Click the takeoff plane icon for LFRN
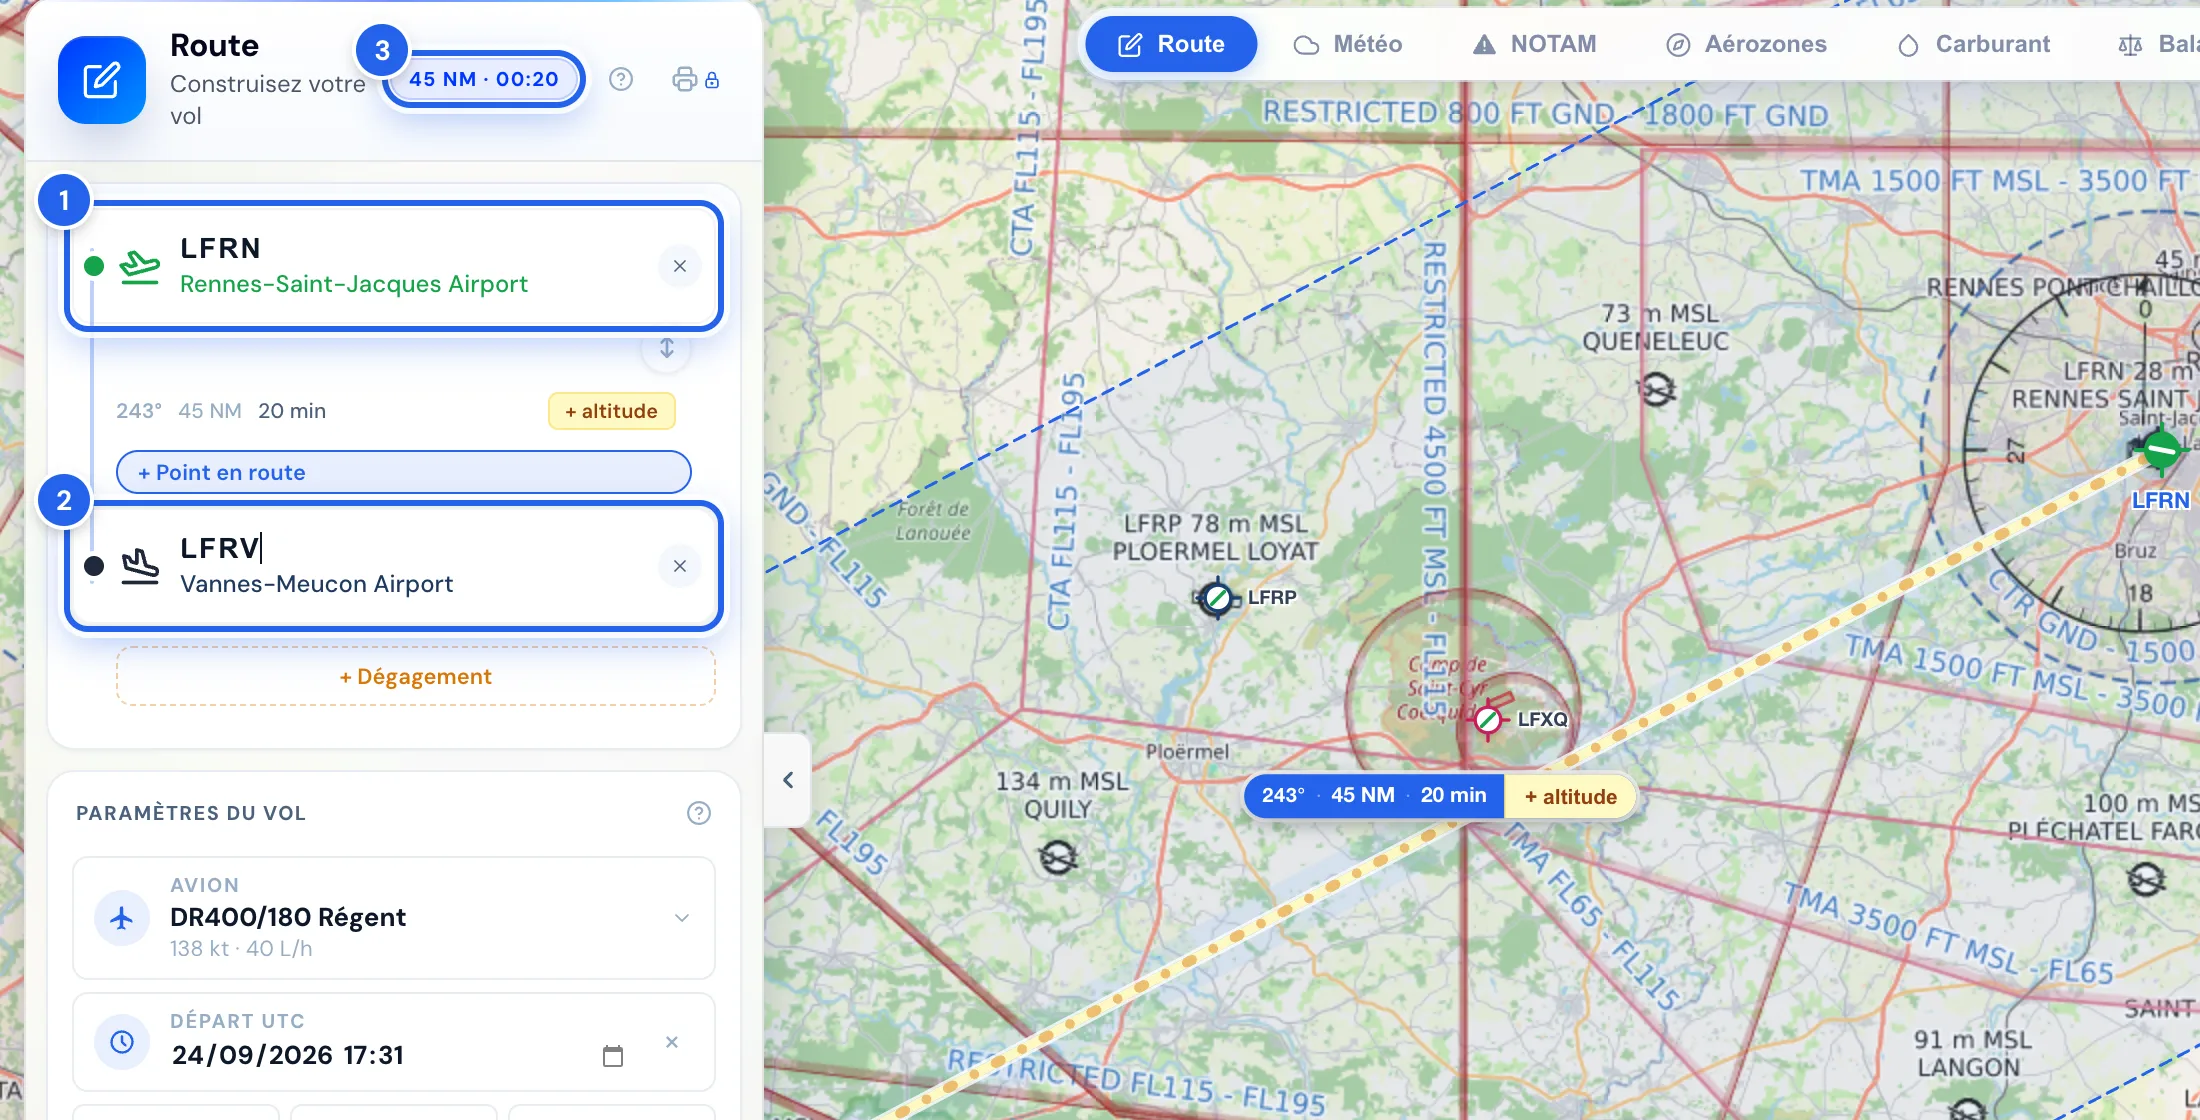The image size is (2200, 1120). point(139,266)
